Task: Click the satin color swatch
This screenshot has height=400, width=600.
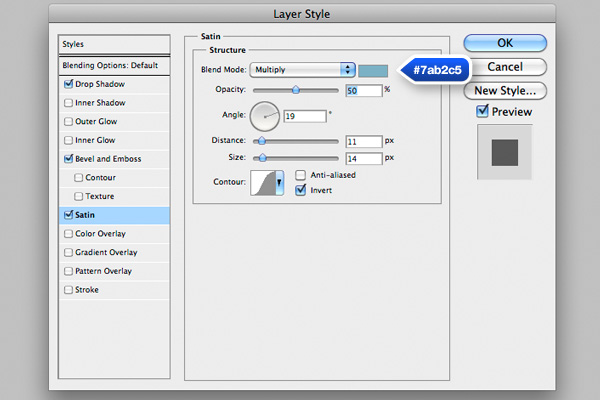Action: click(377, 70)
